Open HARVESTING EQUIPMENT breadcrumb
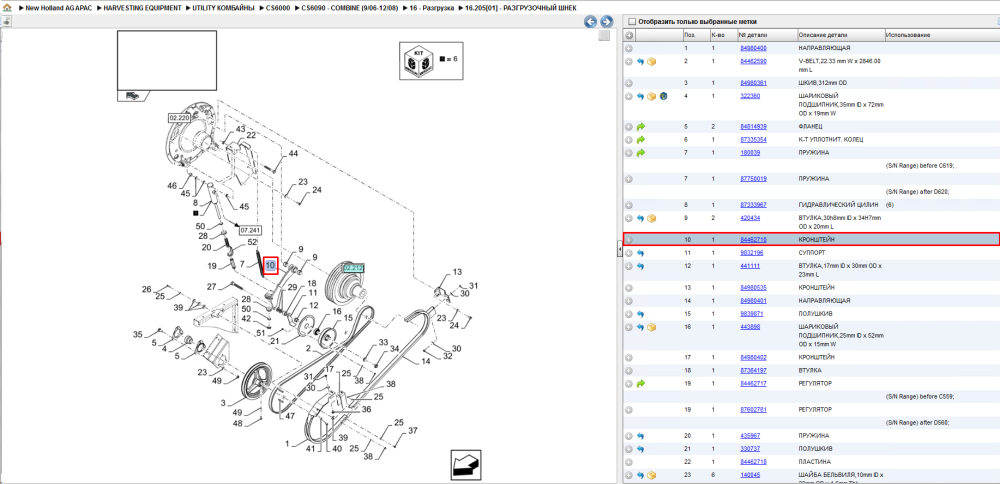 coord(143,8)
